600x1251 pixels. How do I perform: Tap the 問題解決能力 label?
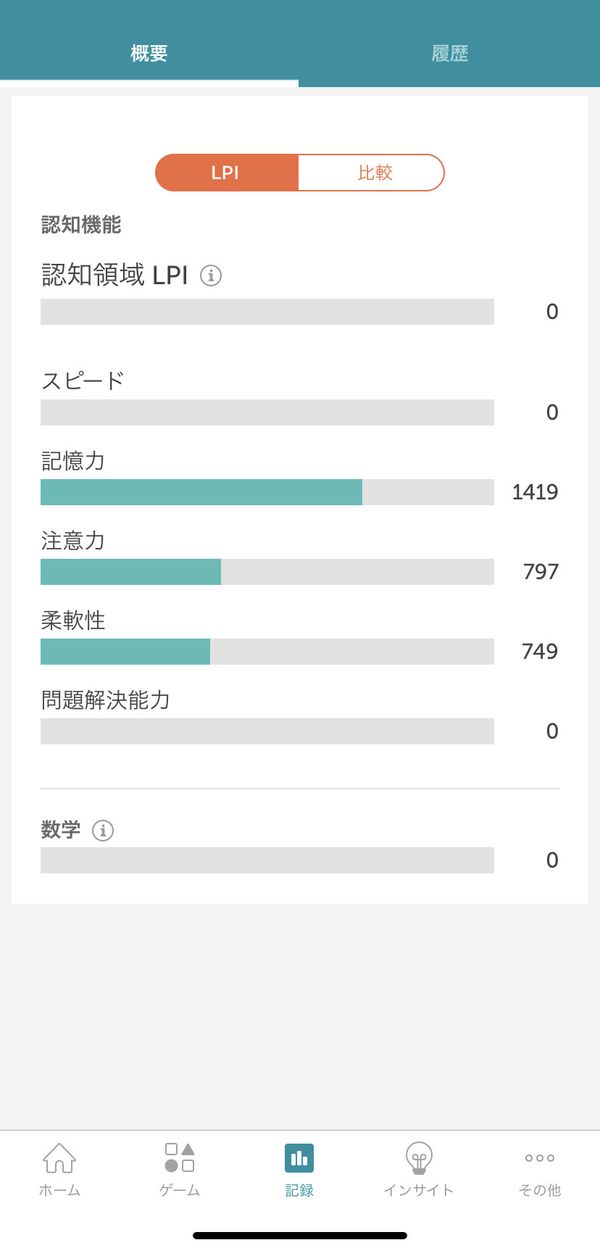point(105,700)
